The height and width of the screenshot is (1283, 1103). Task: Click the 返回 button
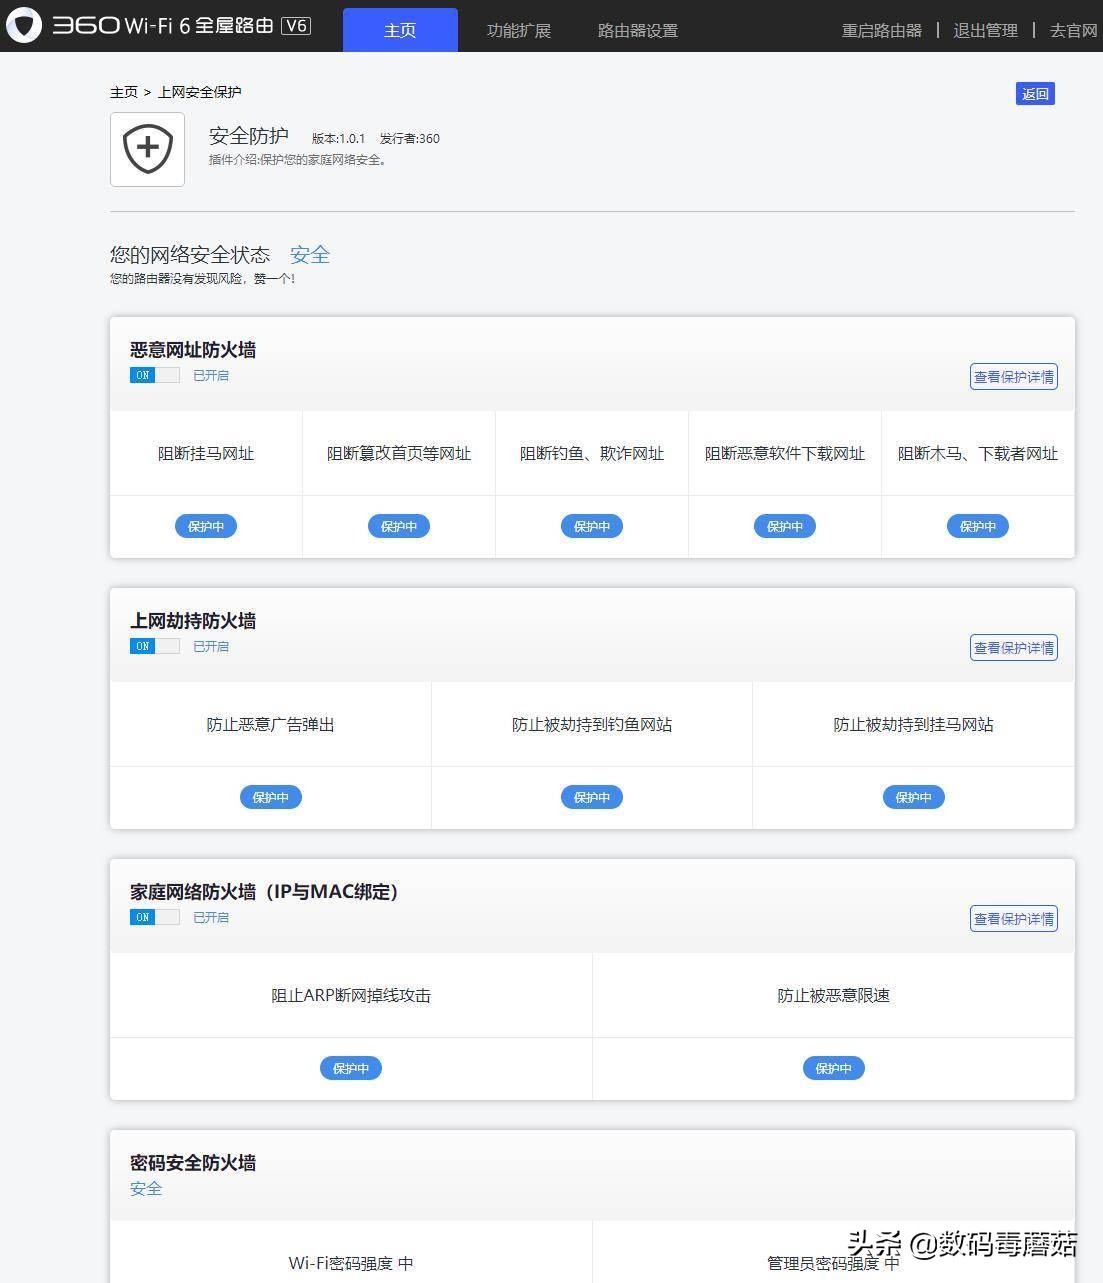[1035, 93]
